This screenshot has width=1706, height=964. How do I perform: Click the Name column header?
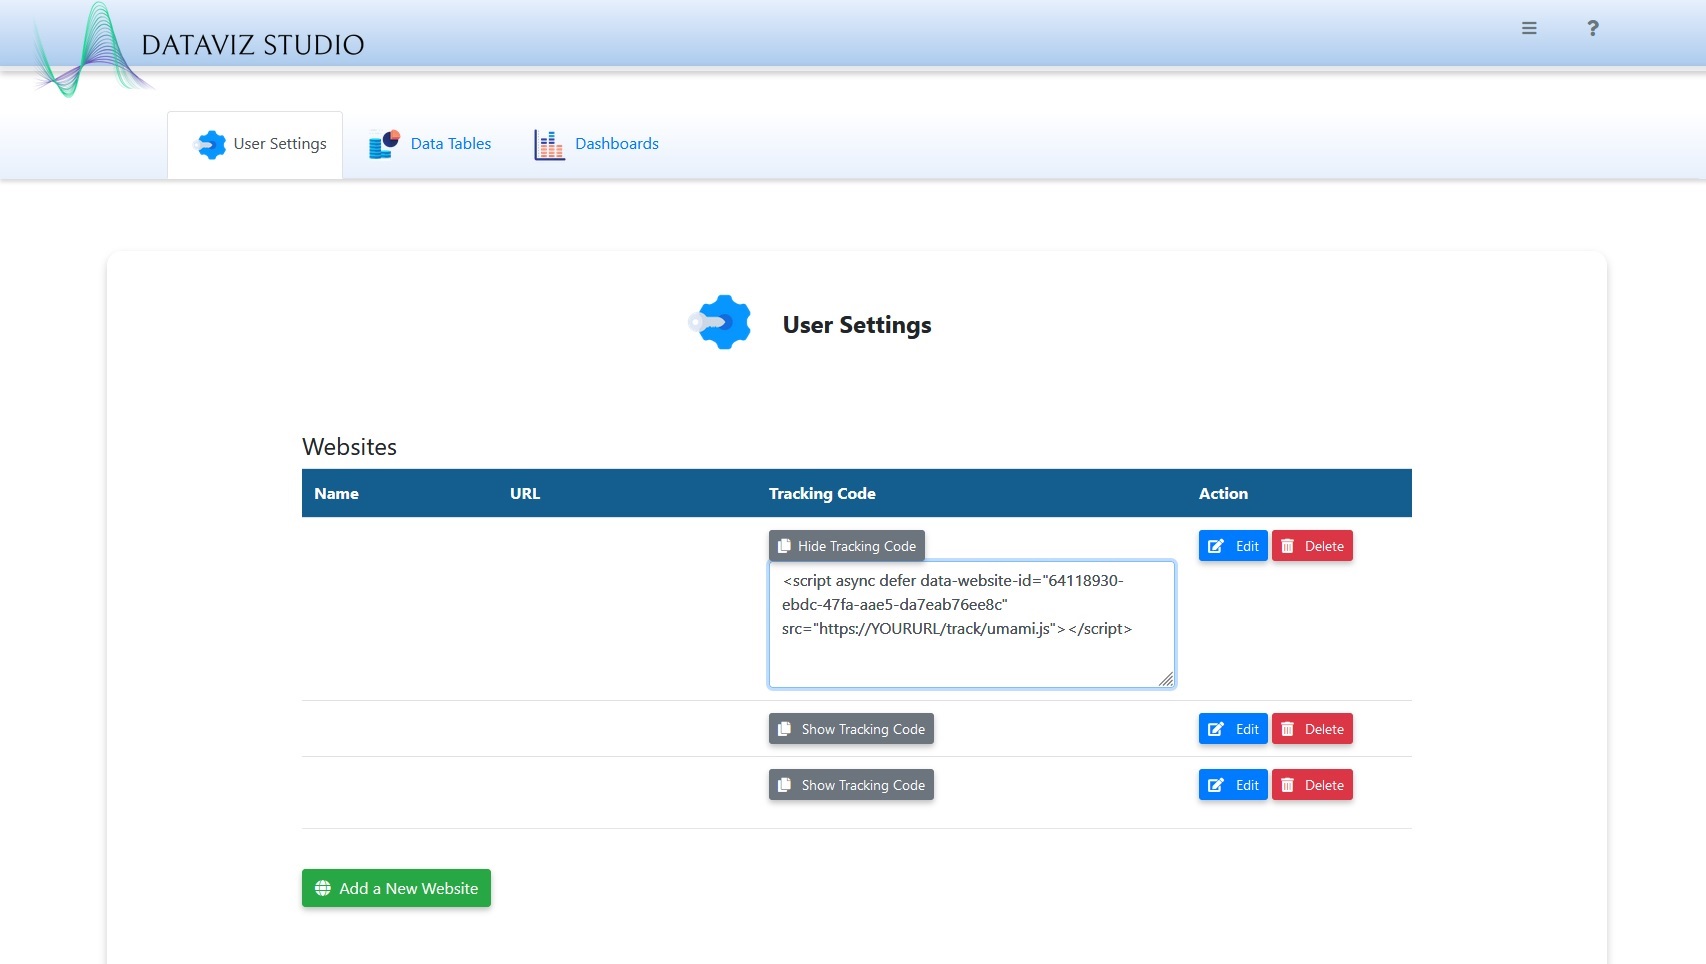[x=336, y=493]
